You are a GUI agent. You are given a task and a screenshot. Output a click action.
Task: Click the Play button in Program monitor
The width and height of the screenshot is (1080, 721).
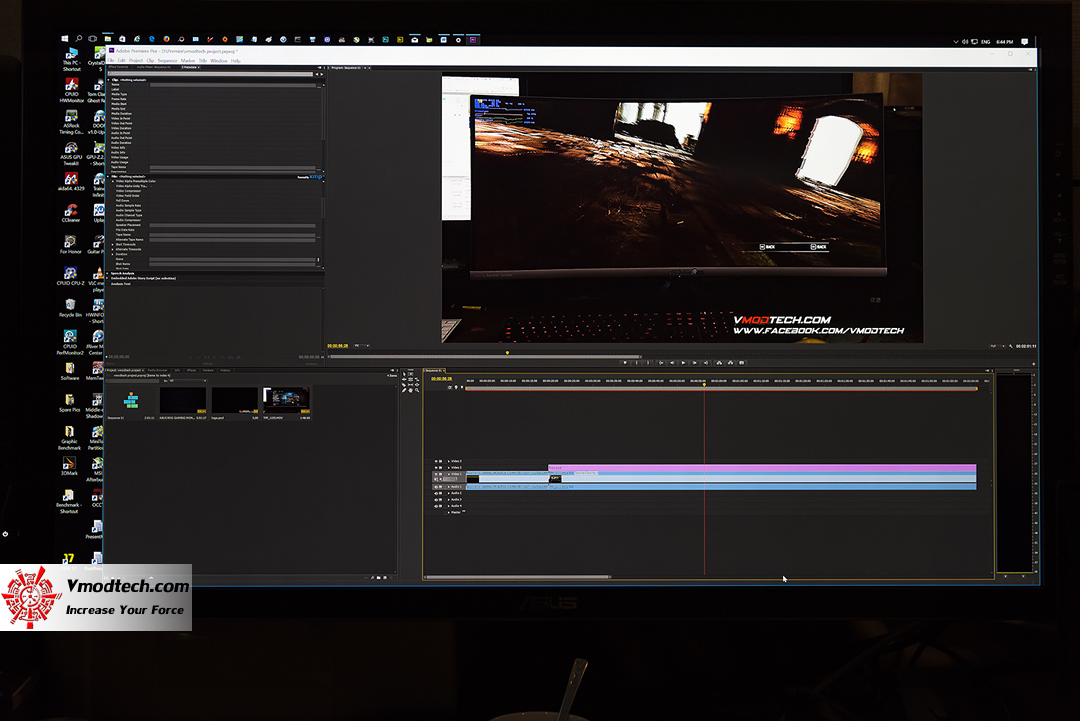[683, 363]
